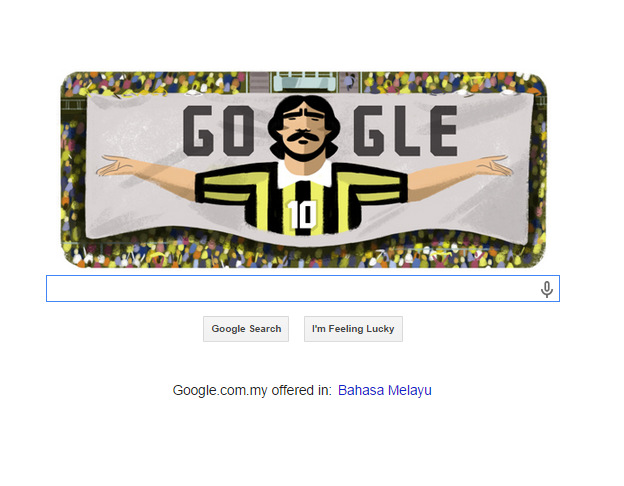Click the letter E on doodle banner
624x486 pixels.
coord(443,131)
